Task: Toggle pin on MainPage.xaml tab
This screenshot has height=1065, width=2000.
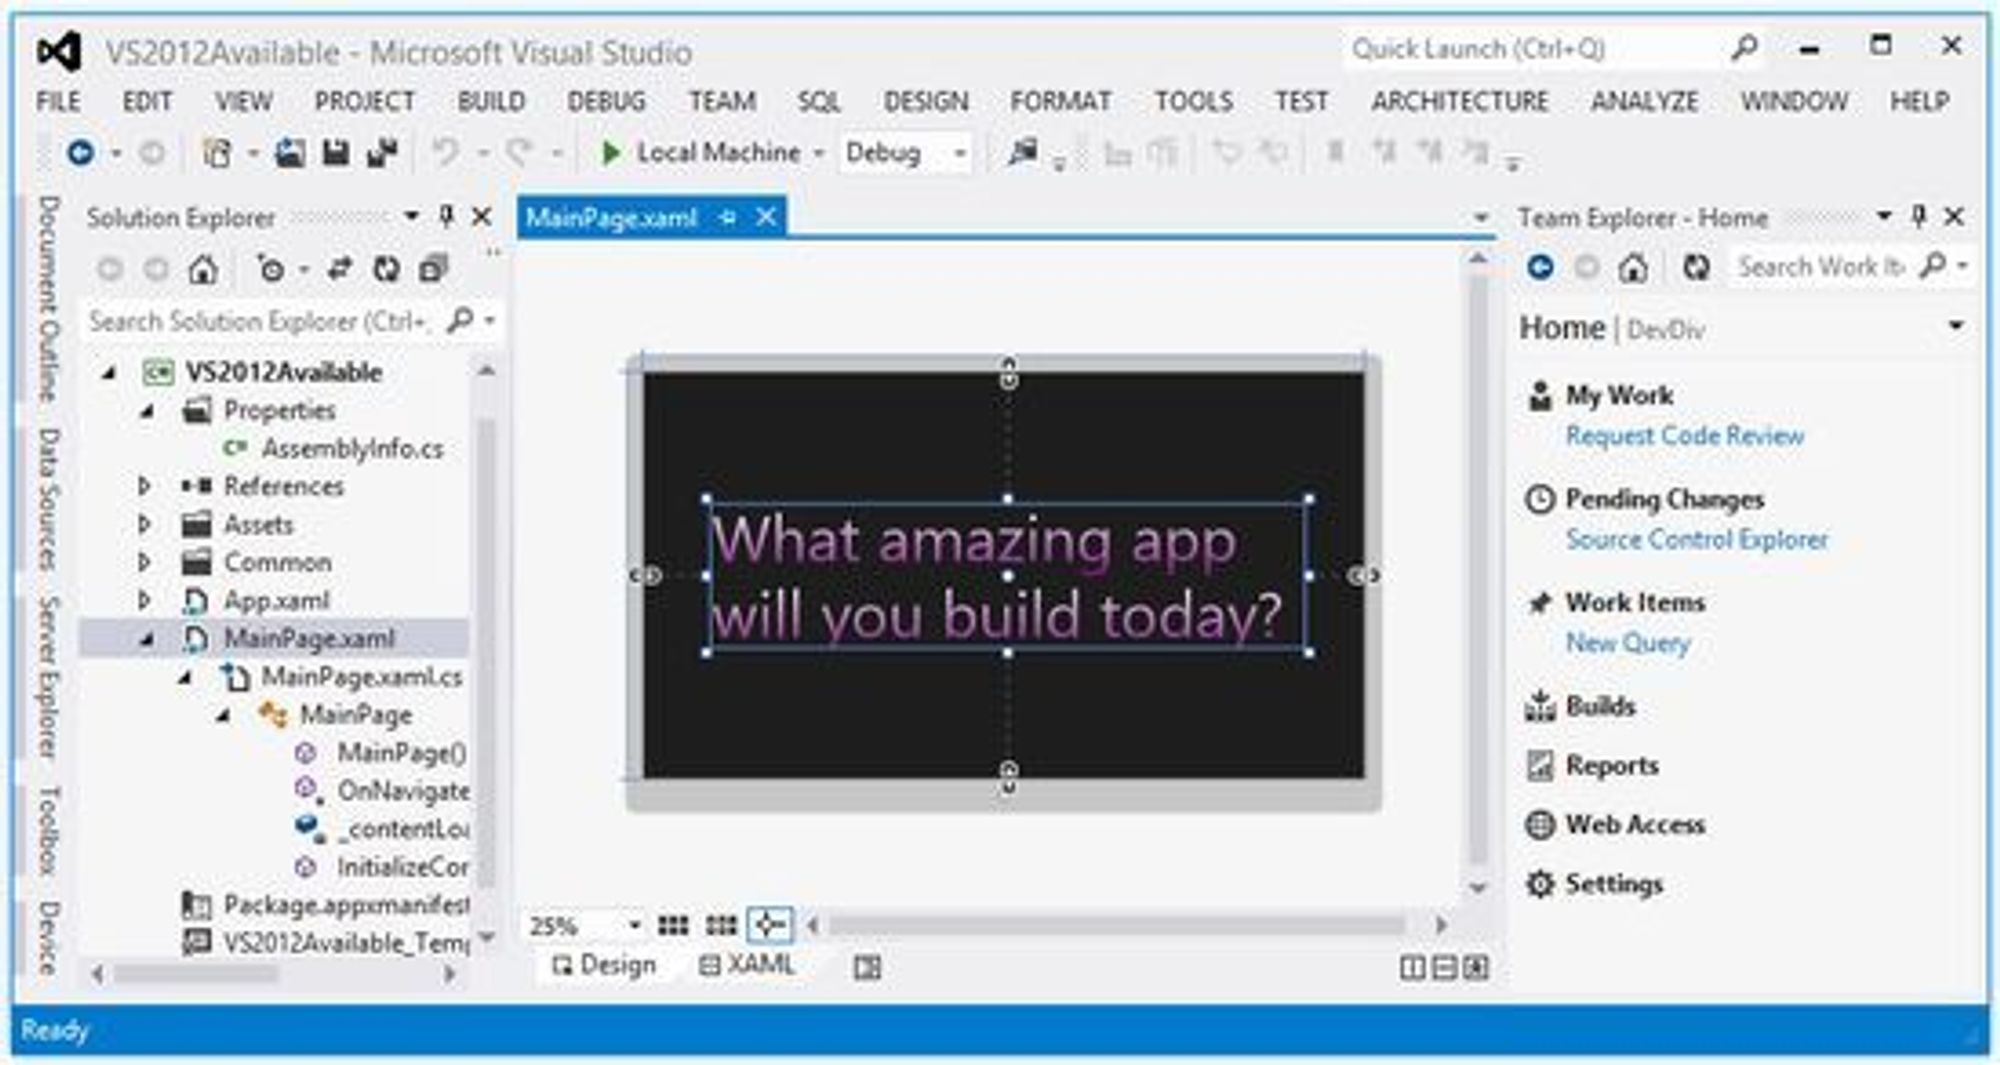Action: [x=728, y=217]
